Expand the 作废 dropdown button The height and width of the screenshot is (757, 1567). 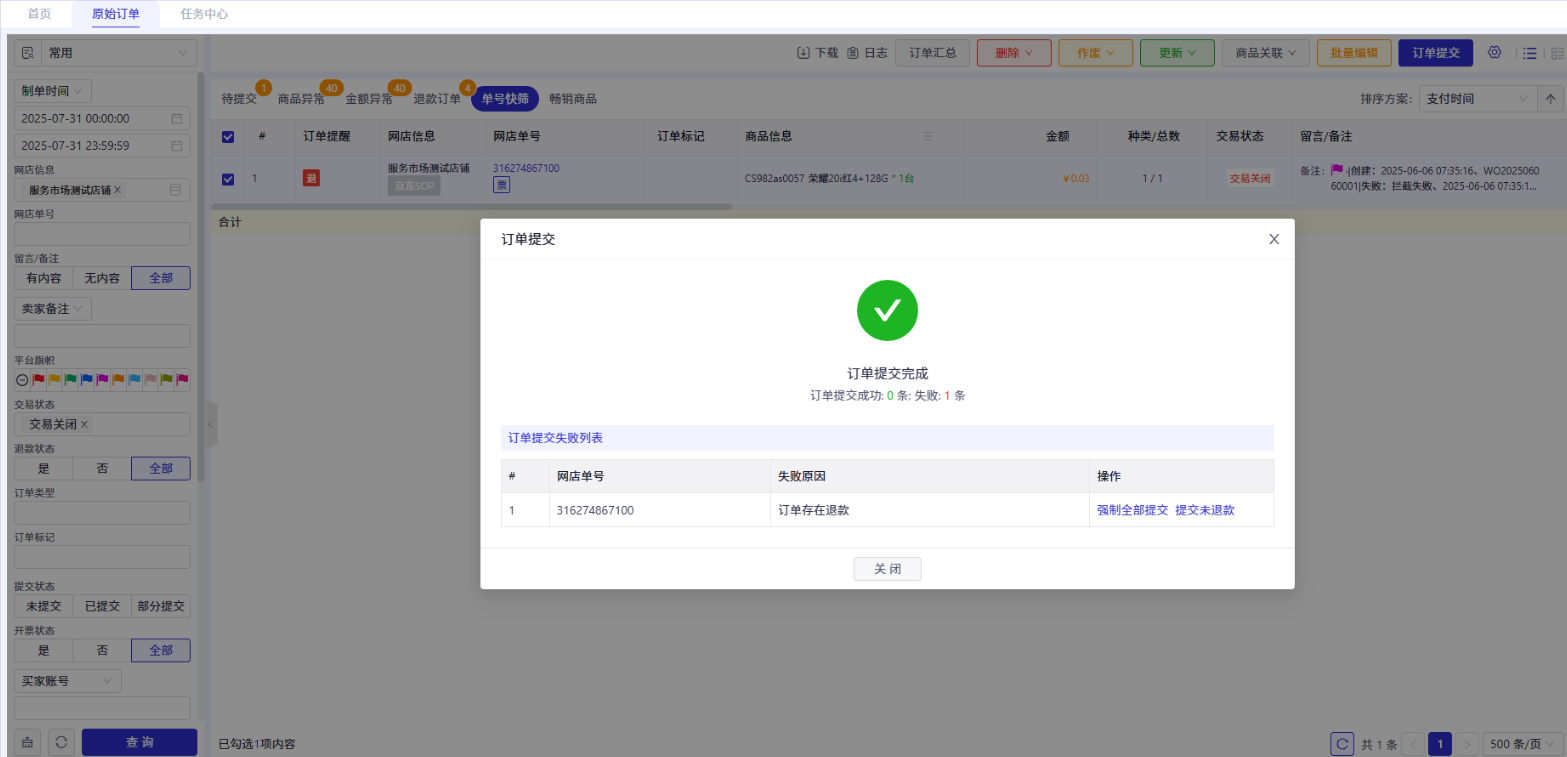coord(1095,53)
